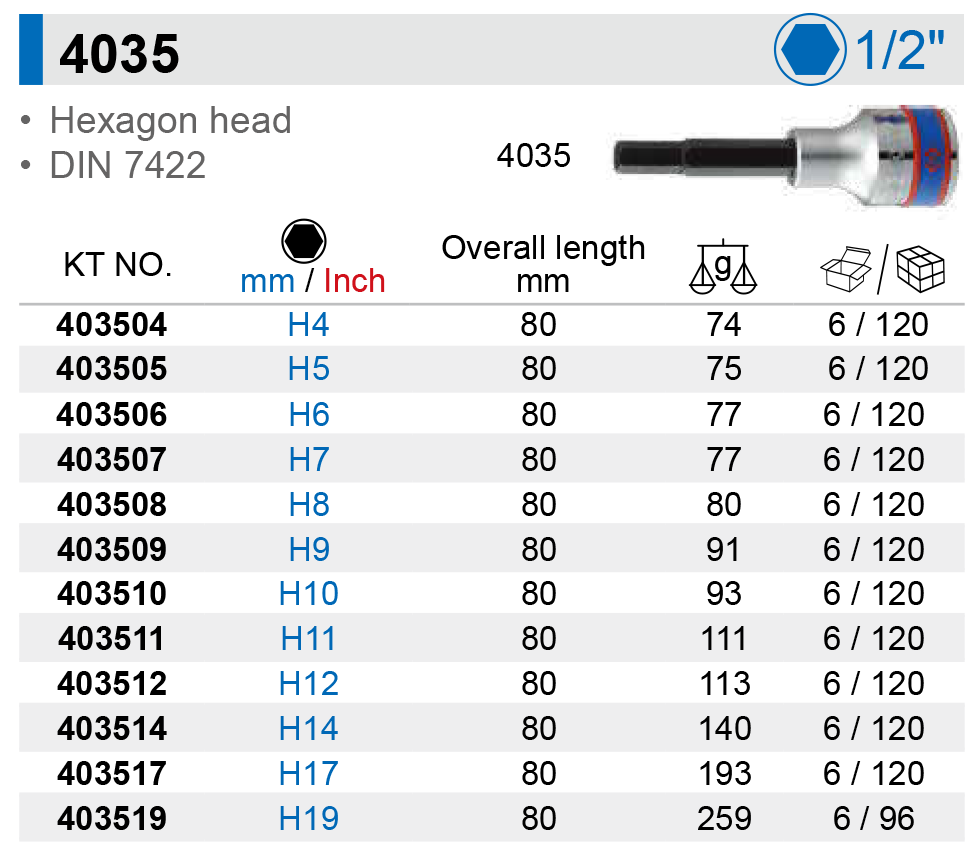The image size is (980, 857).
Task: Click the blue mm unit label
Action: coord(267,281)
